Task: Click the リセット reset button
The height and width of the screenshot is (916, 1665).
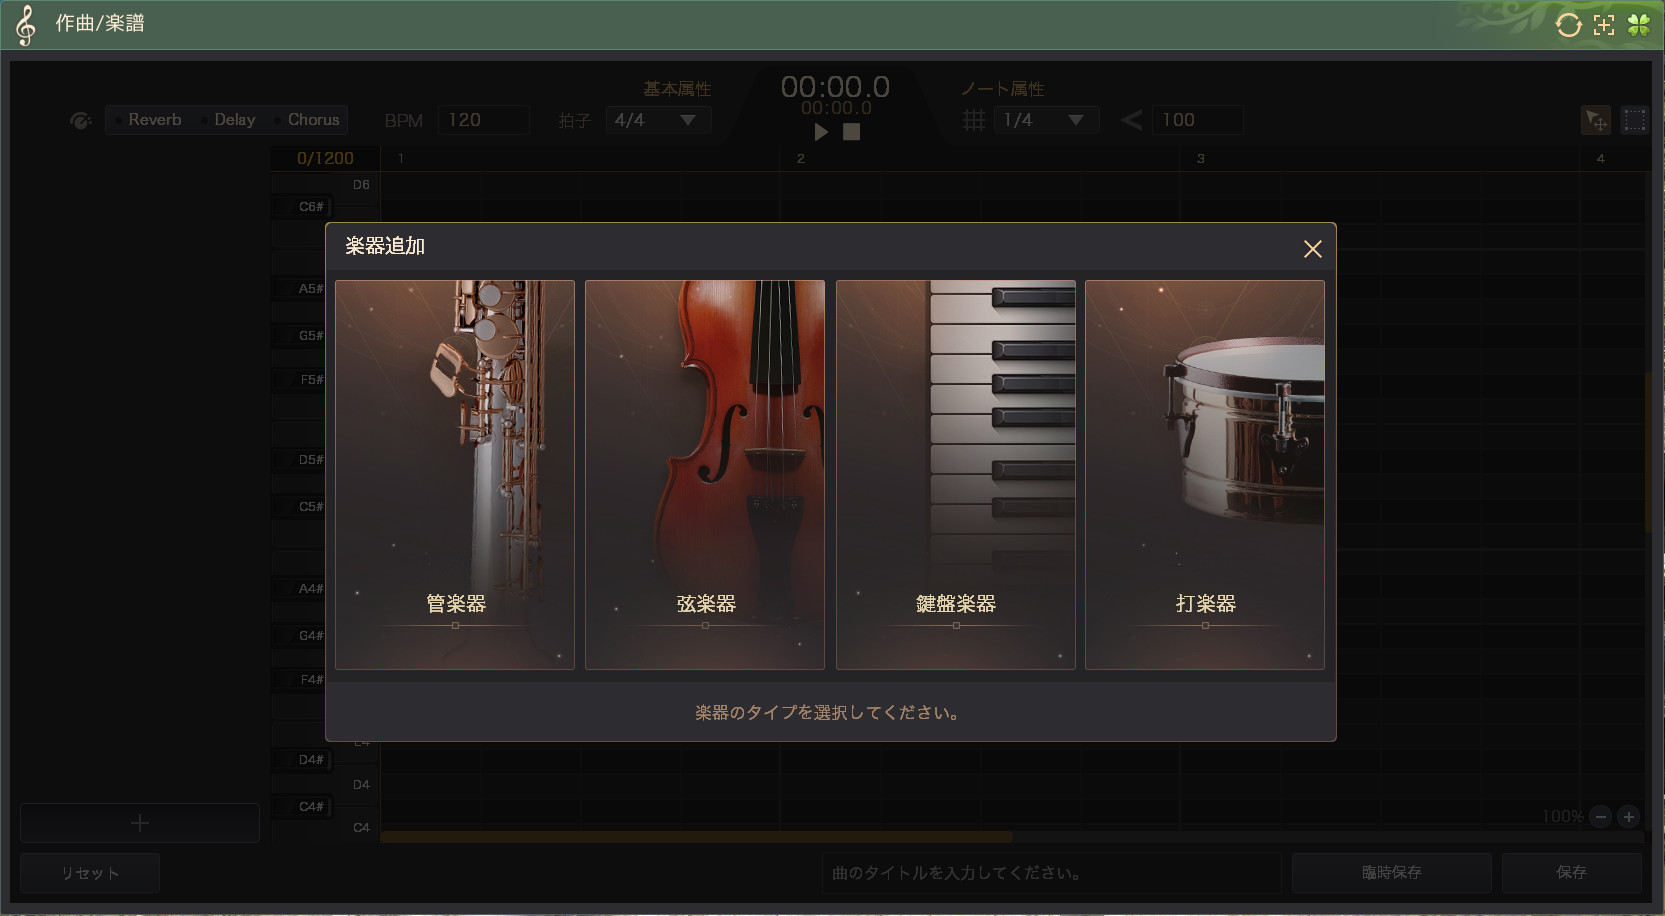Action: click(x=90, y=873)
